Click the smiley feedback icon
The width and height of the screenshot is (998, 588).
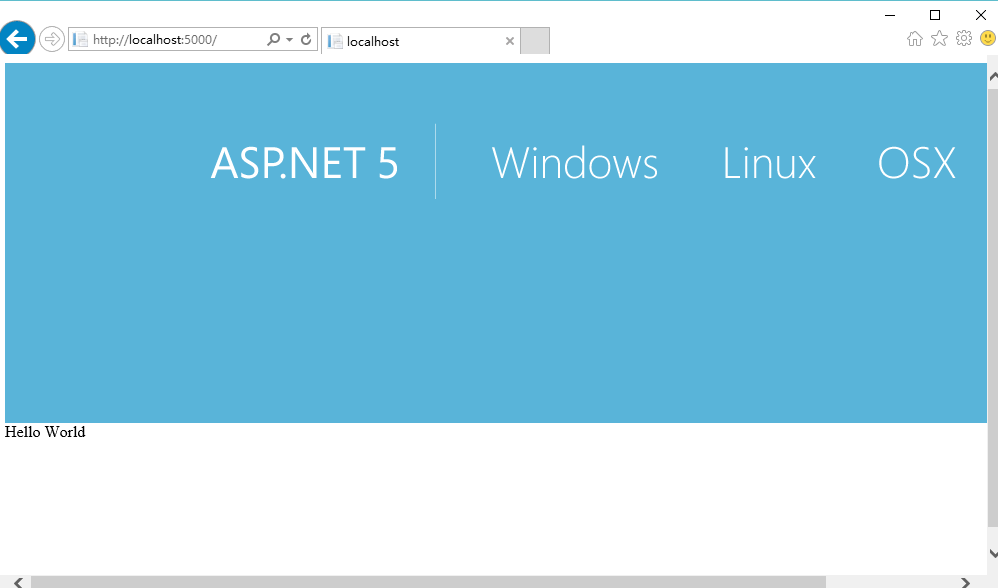coord(988,38)
